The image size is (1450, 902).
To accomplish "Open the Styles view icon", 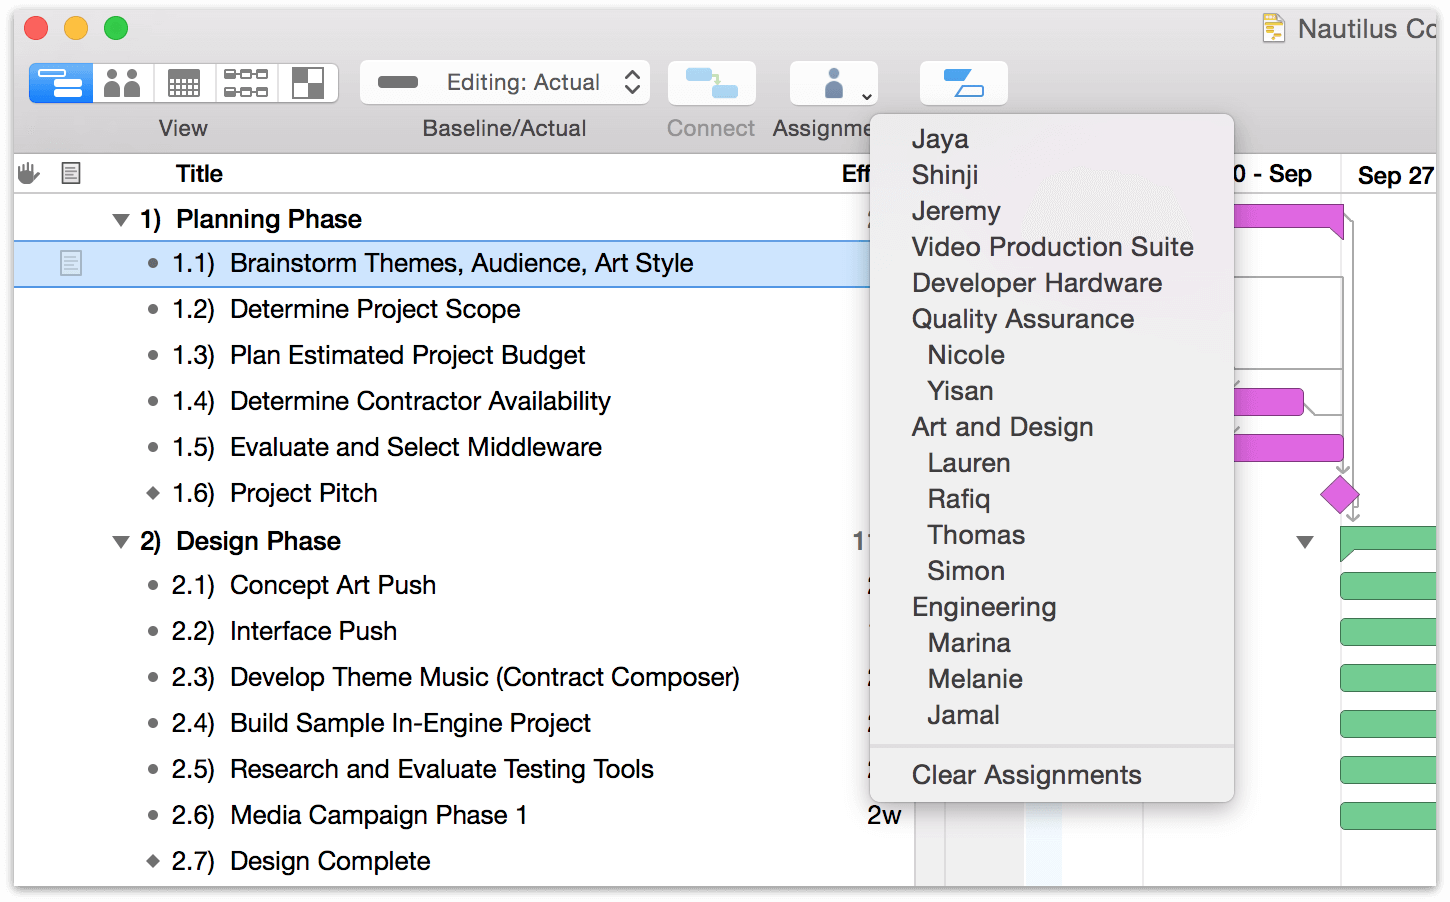I will click(x=308, y=83).
